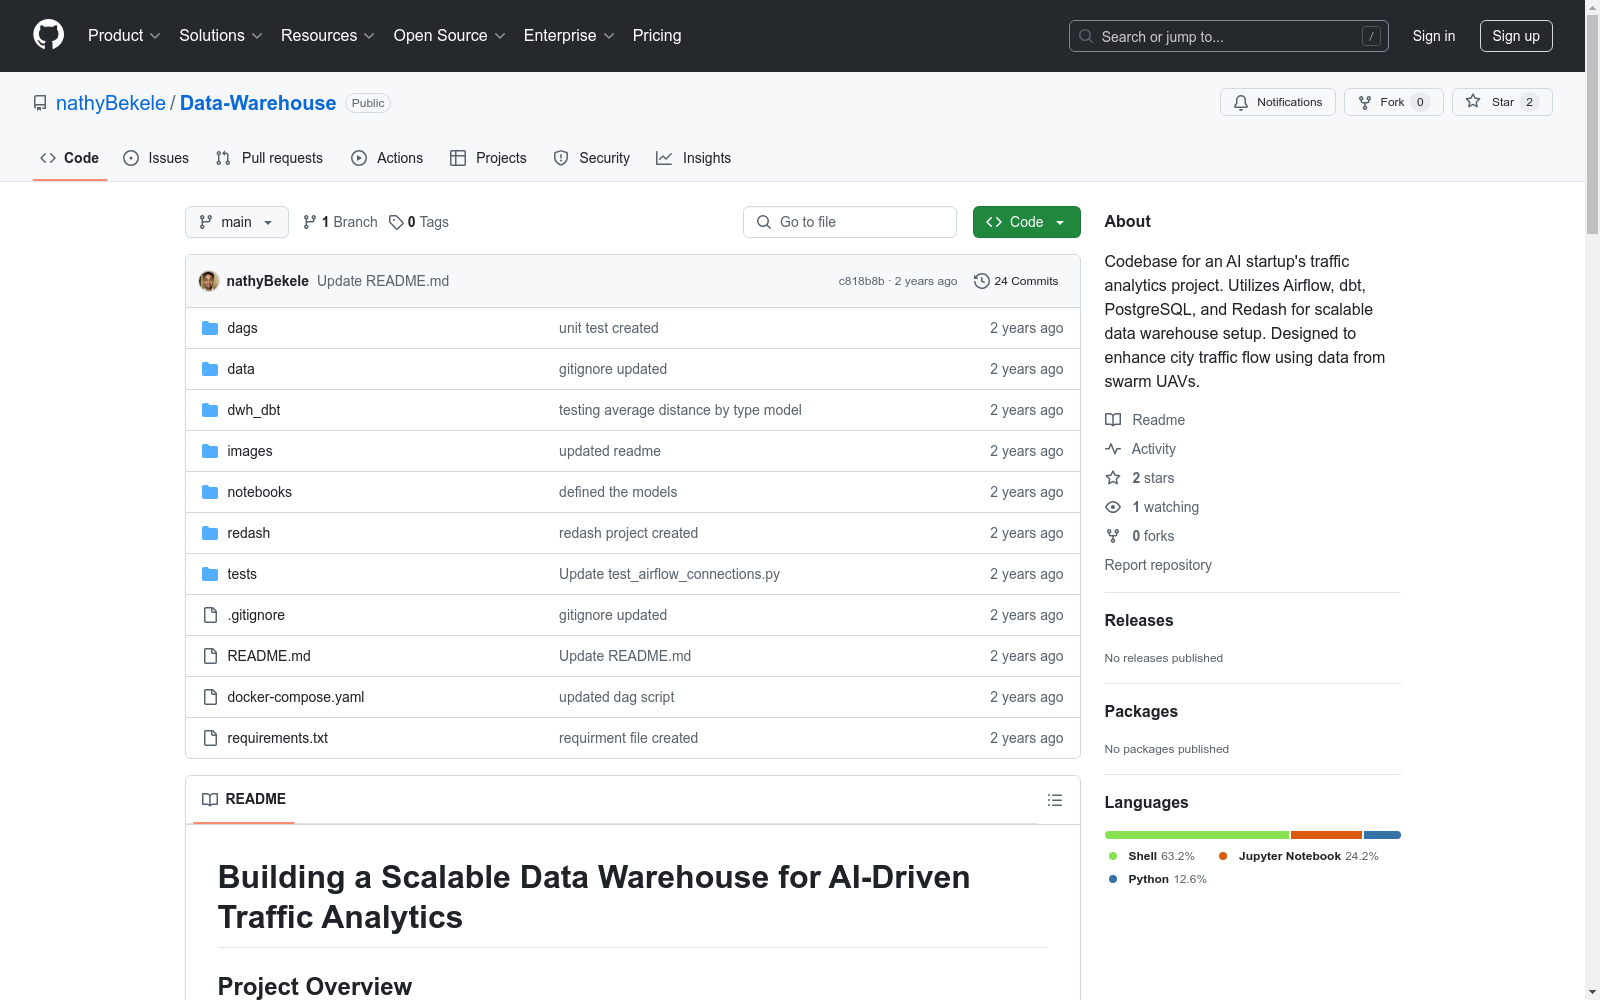1600x1000 pixels.
Task: Click the Sign in link
Action: point(1434,36)
